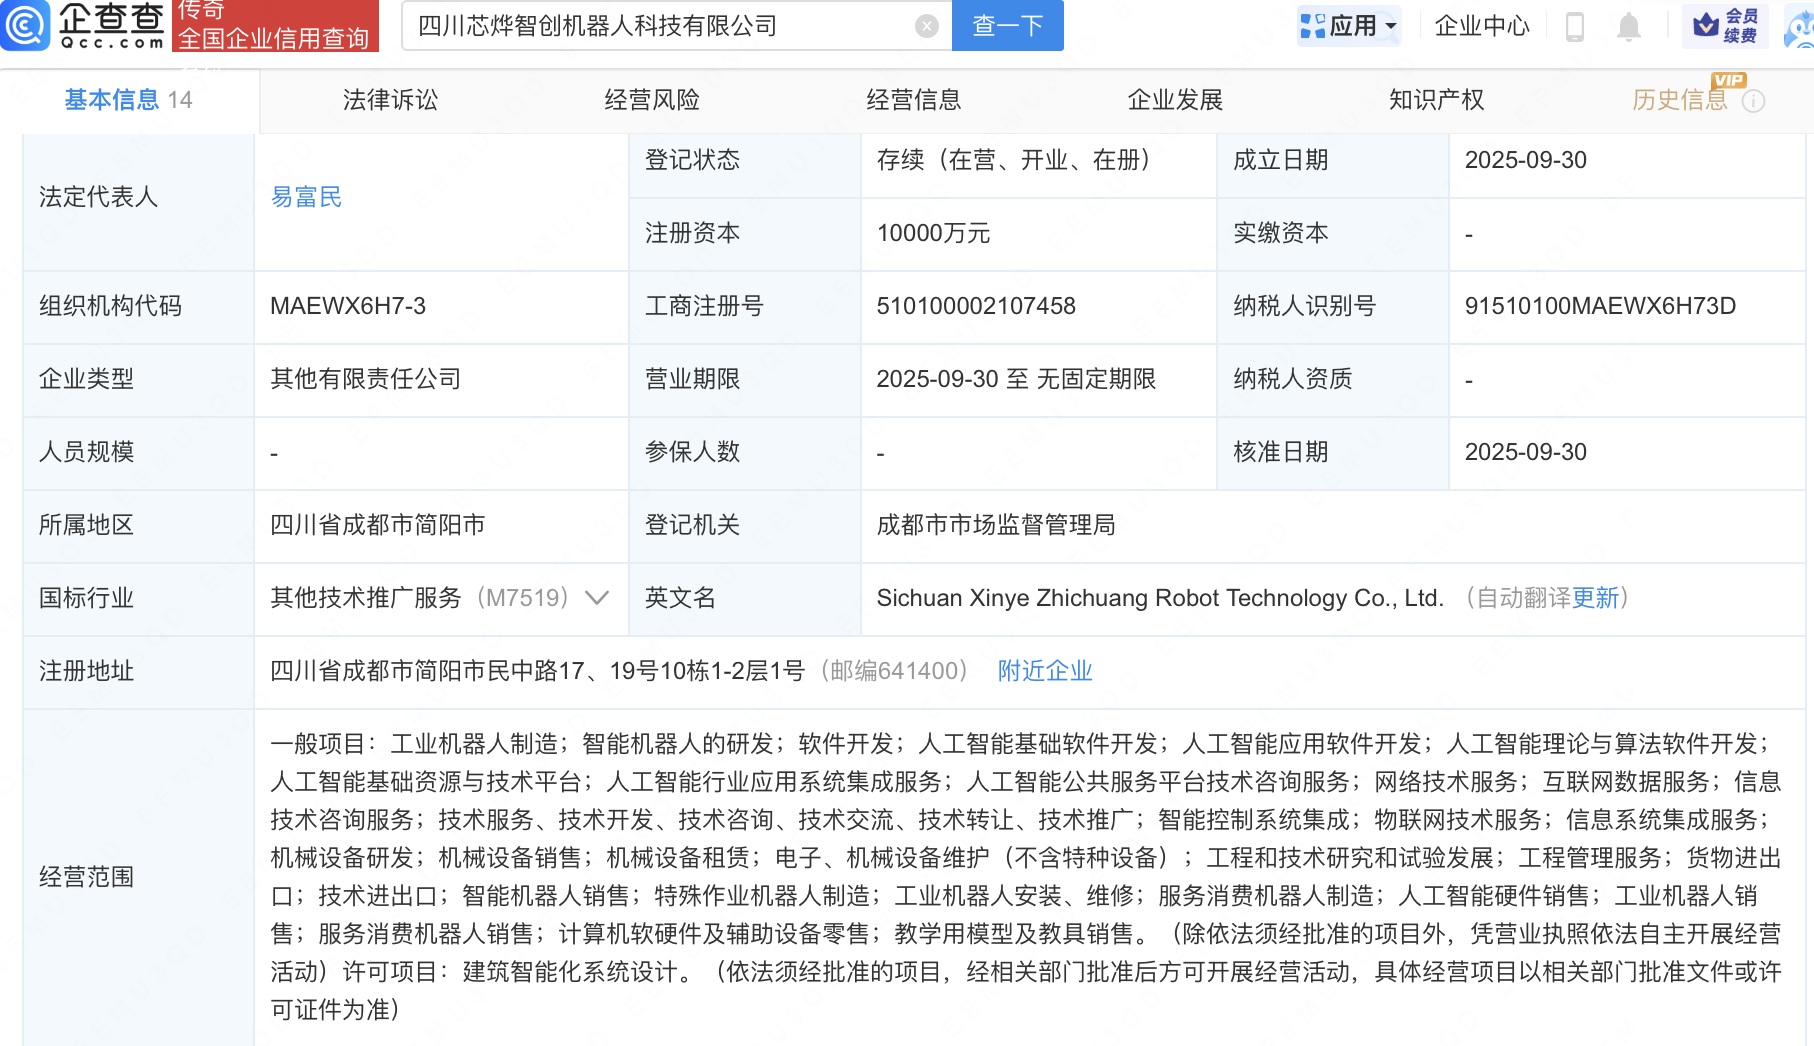Open the mobile App phone icon

point(1576,28)
